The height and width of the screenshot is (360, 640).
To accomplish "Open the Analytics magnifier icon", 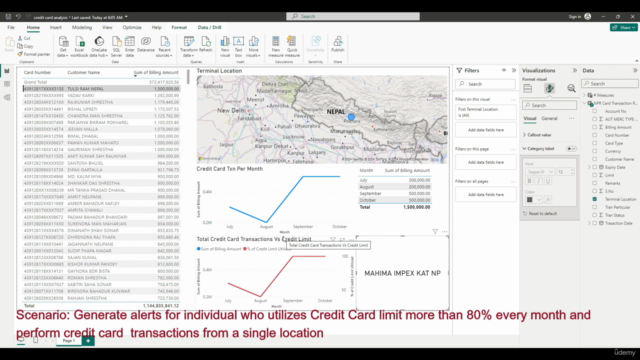I will point(571,88).
